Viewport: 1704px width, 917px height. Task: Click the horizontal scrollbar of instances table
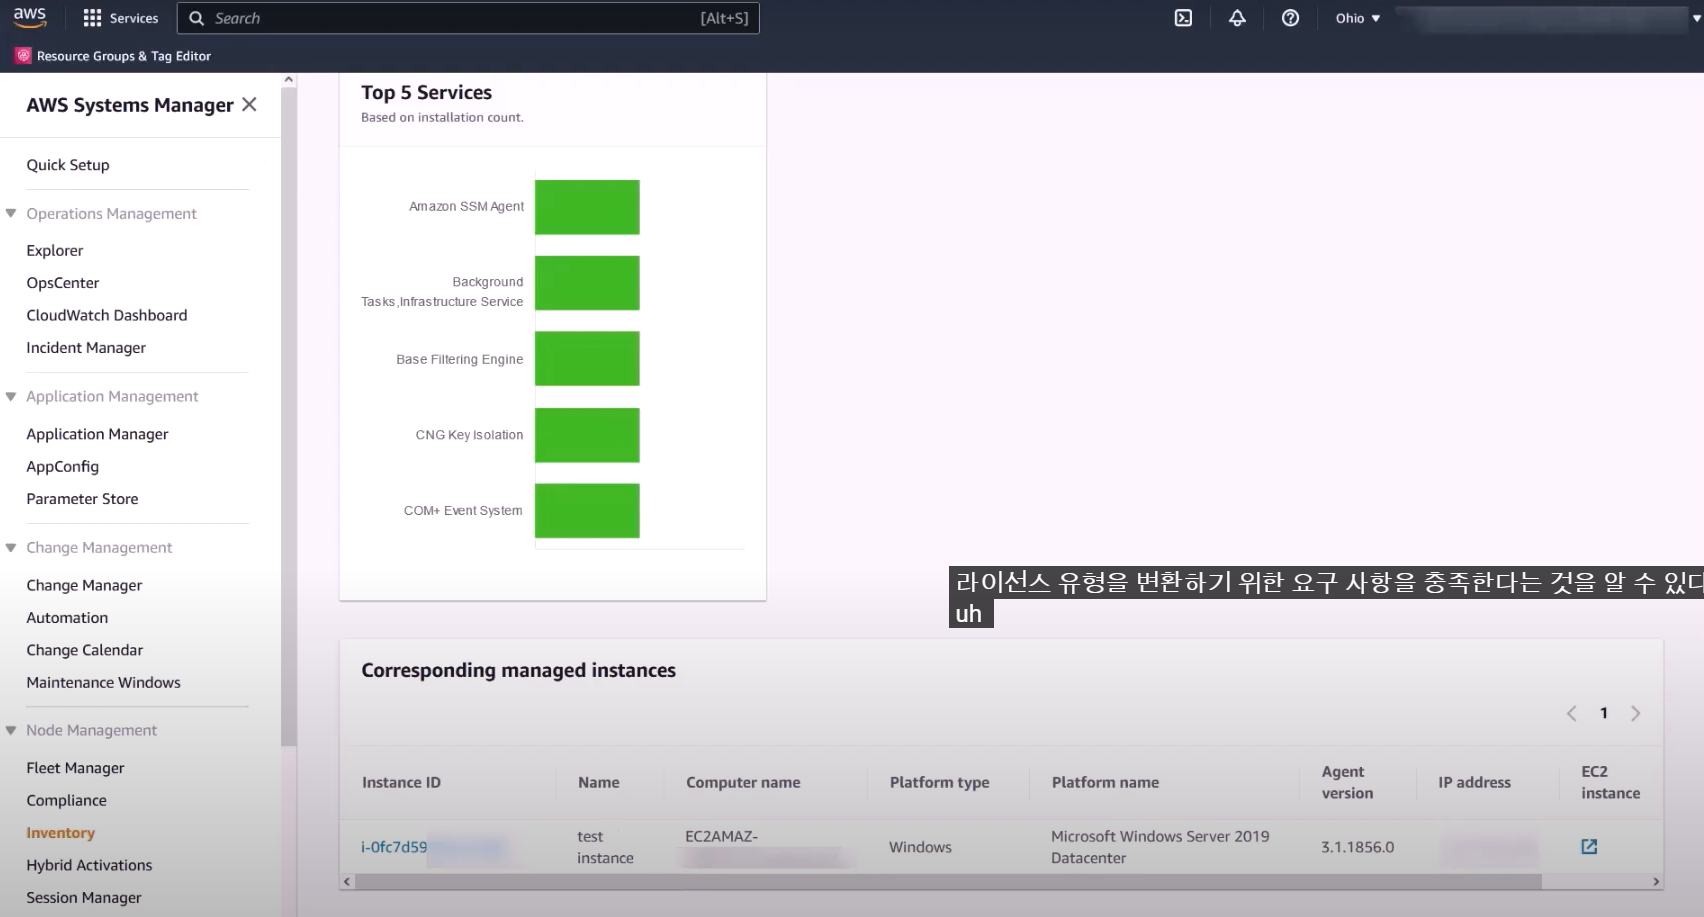tap(948, 882)
